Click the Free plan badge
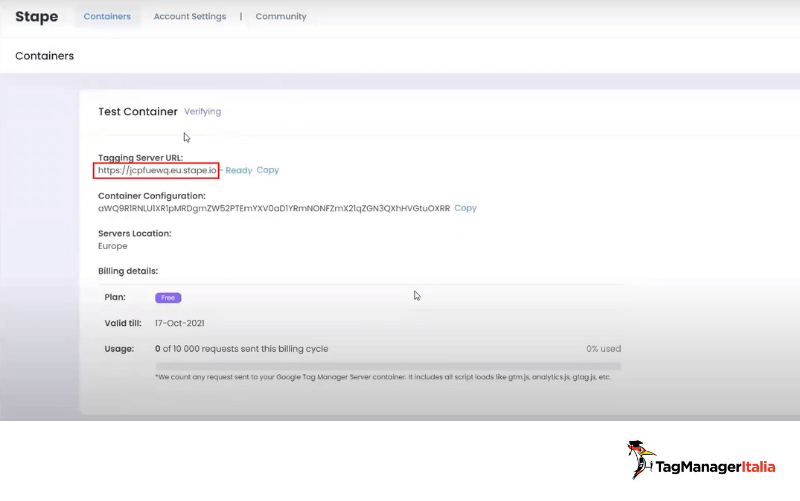Viewport: 800px width, 501px height. pos(168,297)
